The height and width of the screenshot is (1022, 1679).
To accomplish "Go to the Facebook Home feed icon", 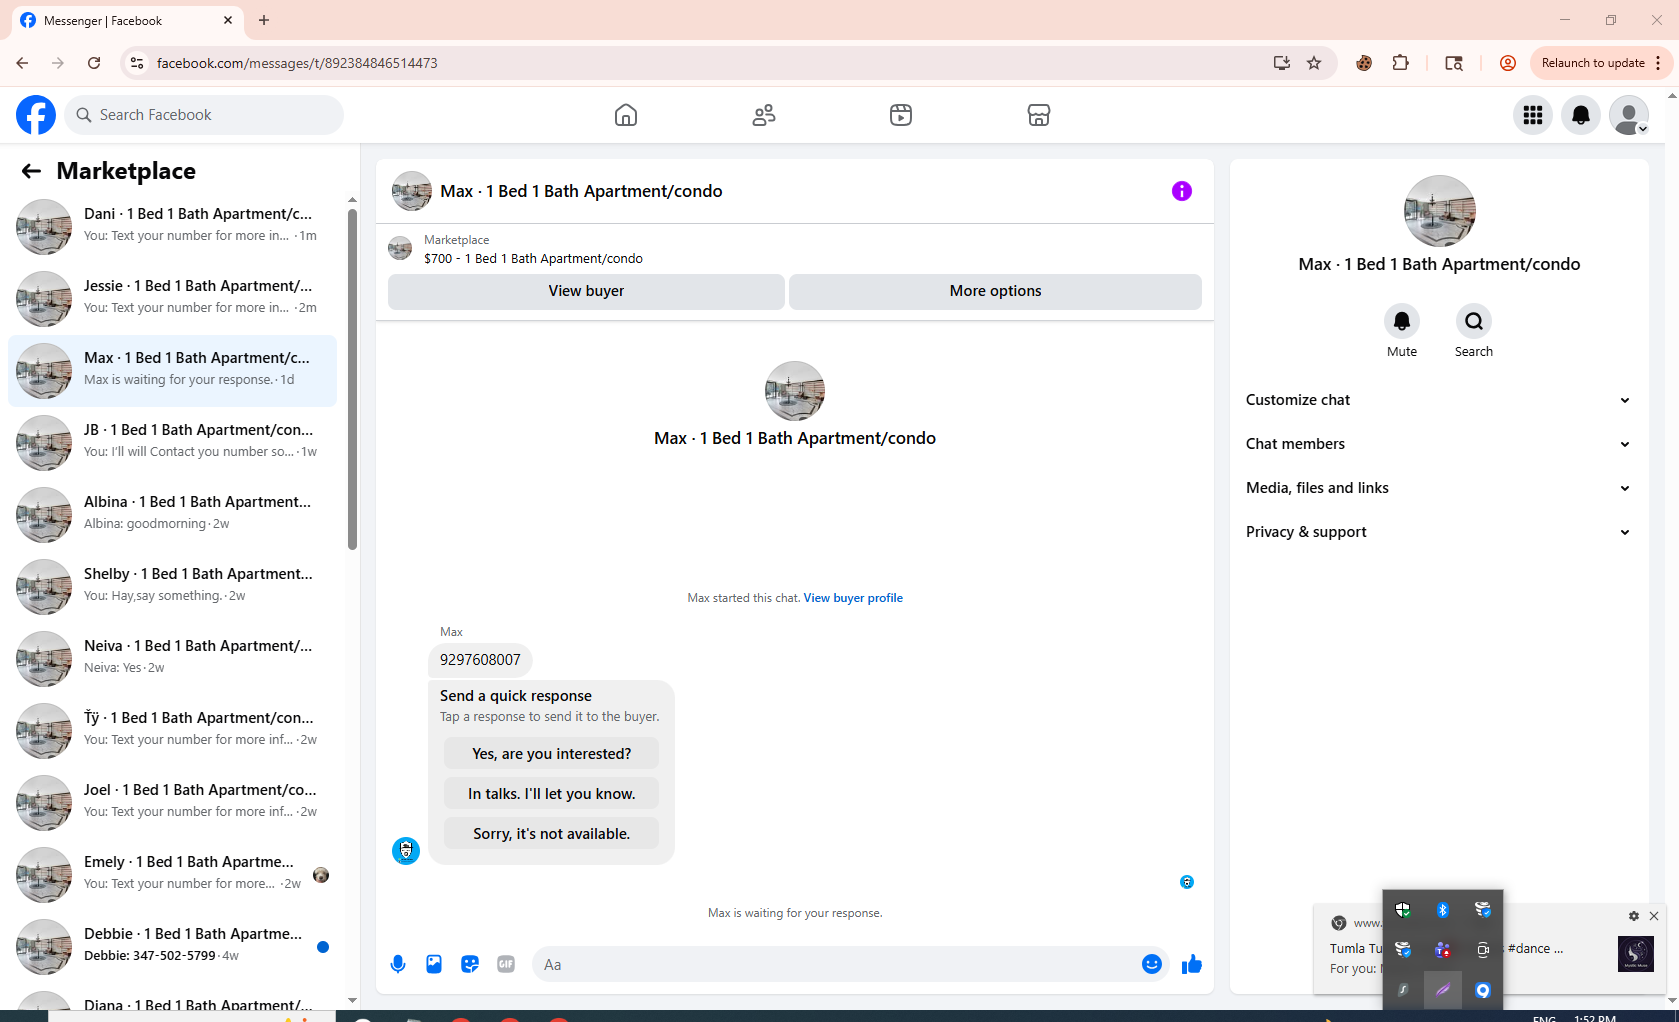I will click(x=626, y=115).
